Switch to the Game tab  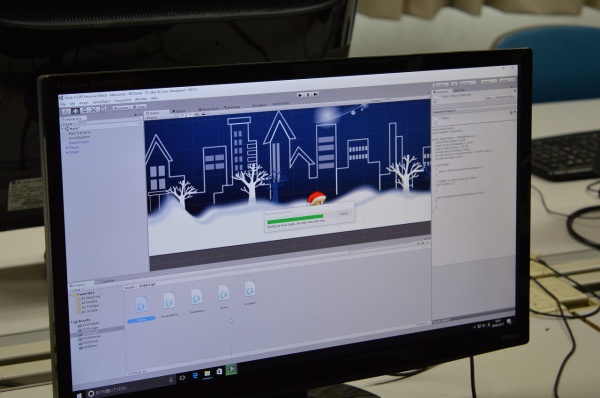point(179,111)
